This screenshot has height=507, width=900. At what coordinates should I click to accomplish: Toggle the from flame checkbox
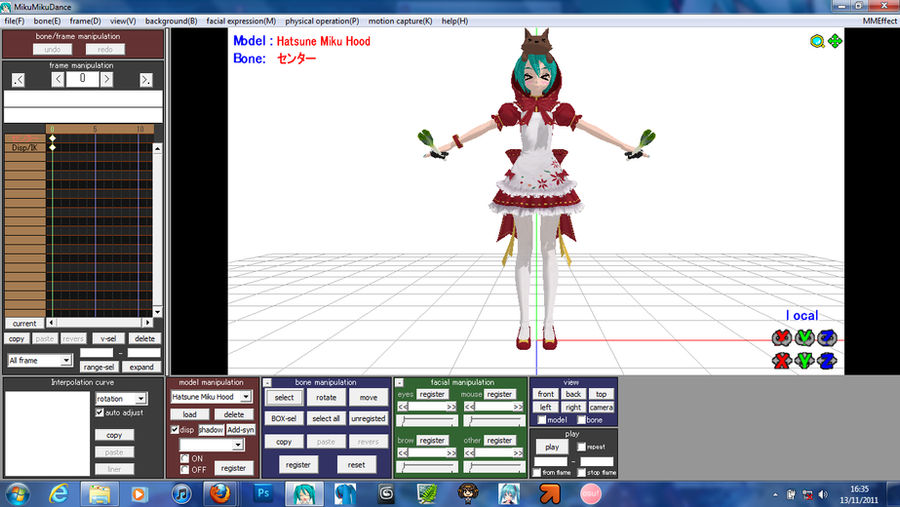tap(537, 473)
